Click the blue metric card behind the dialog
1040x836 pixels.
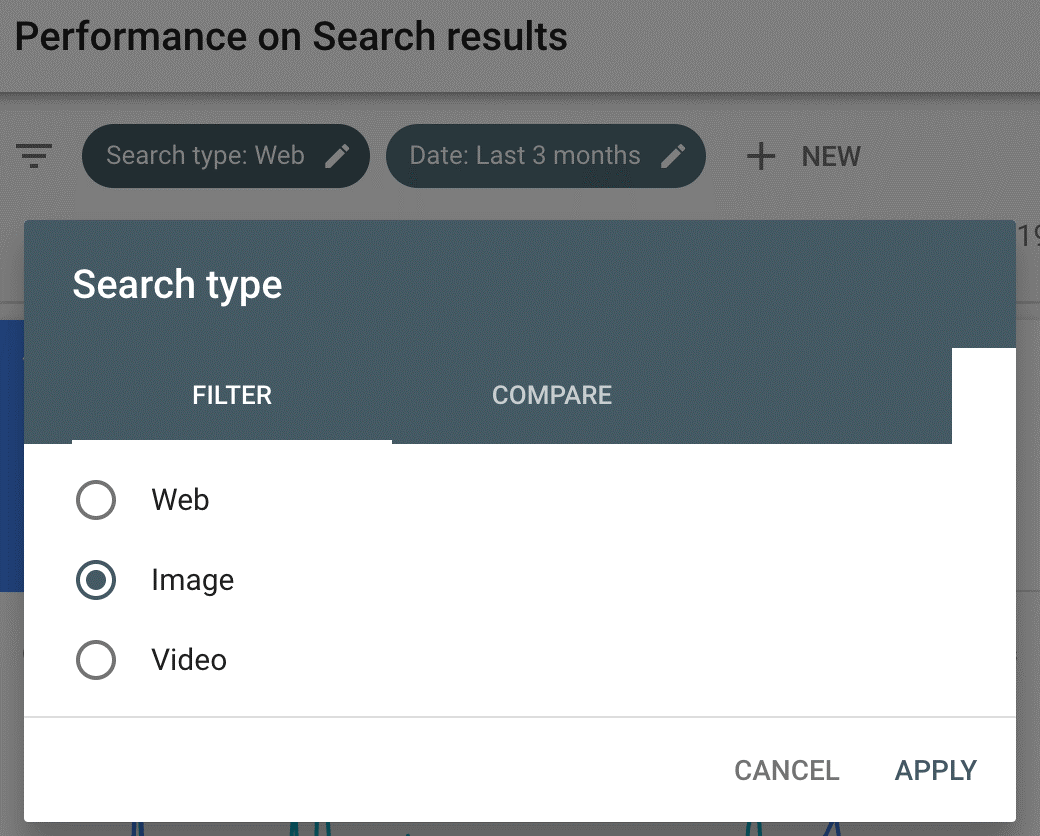click(x=12, y=455)
